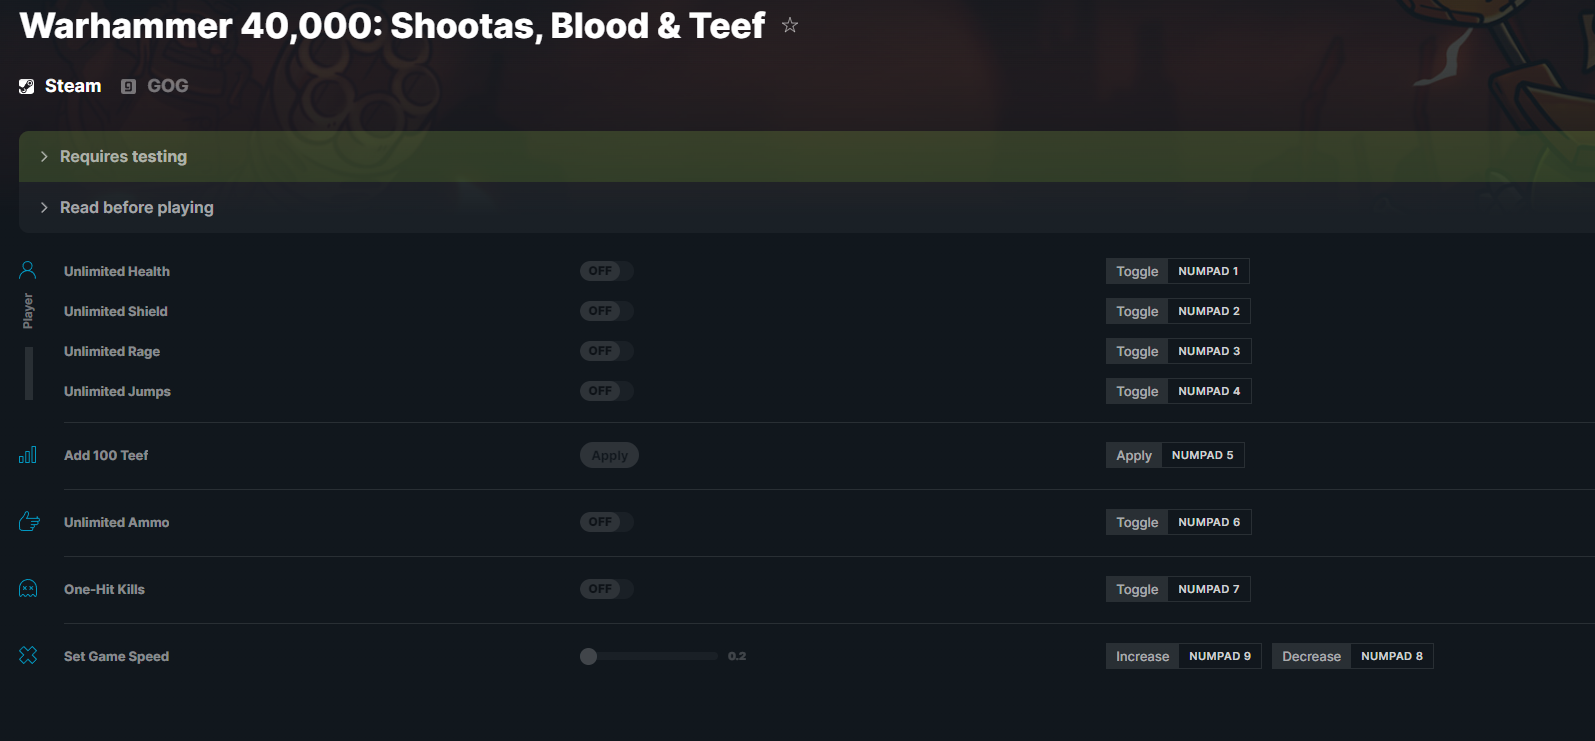Select the Steam version tab
1595x741 pixels.
(x=60, y=86)
